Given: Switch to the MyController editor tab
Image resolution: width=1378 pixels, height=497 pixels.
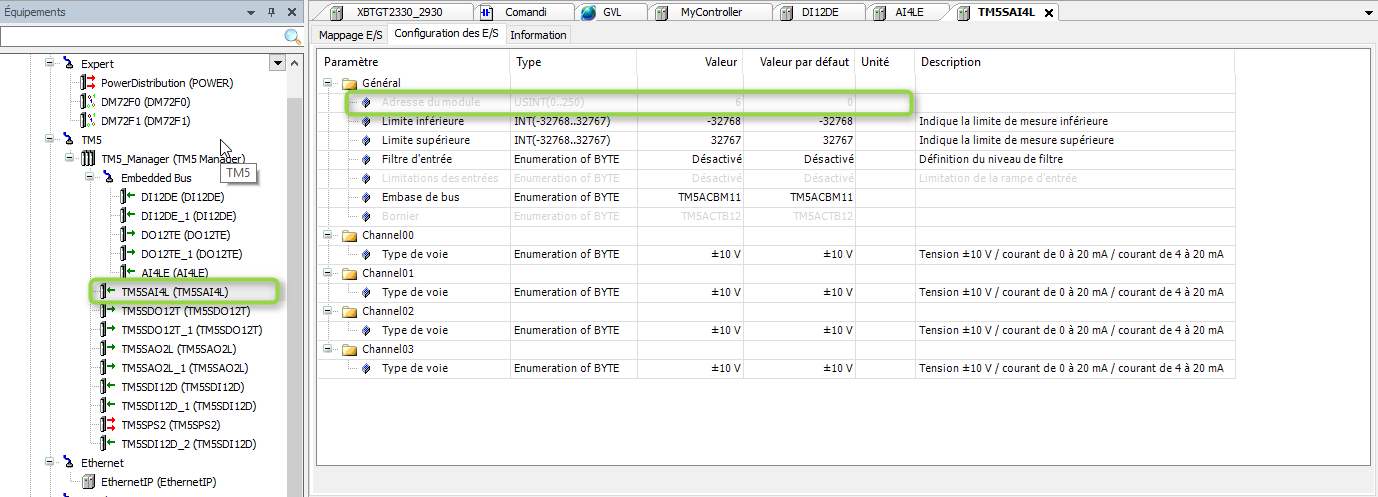Looking at the screenshot, I should 711,13.
